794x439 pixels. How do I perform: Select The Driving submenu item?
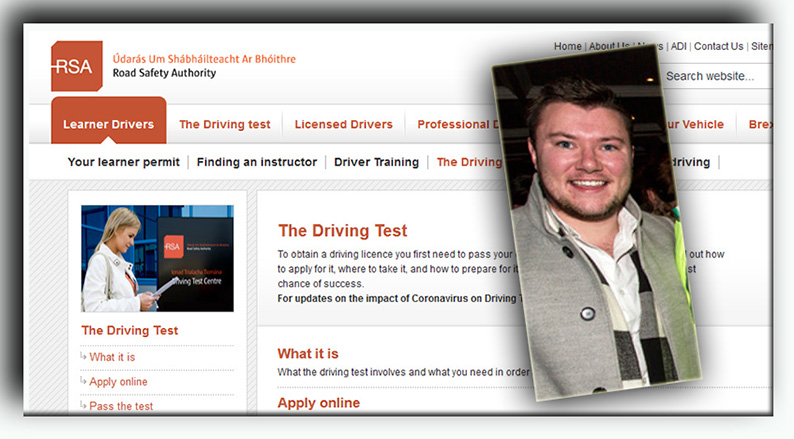click(469, 162)
